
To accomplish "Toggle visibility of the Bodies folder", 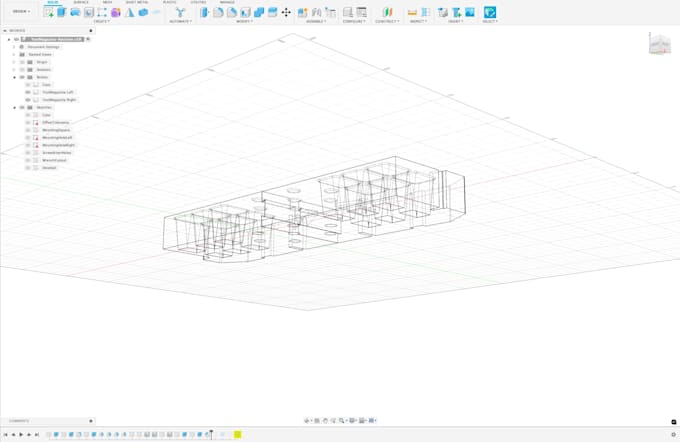I will click(x=22, y=77).
